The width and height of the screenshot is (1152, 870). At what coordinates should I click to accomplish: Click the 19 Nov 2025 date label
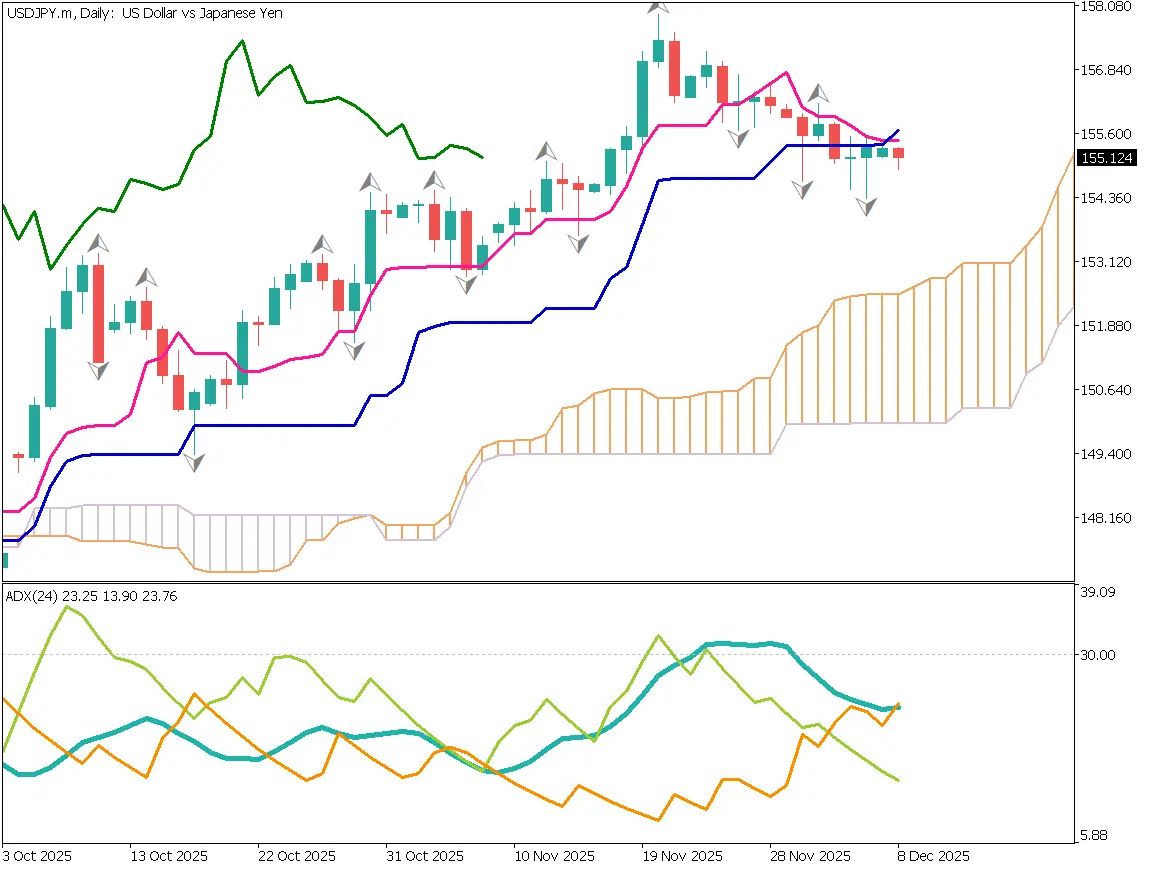682,856
